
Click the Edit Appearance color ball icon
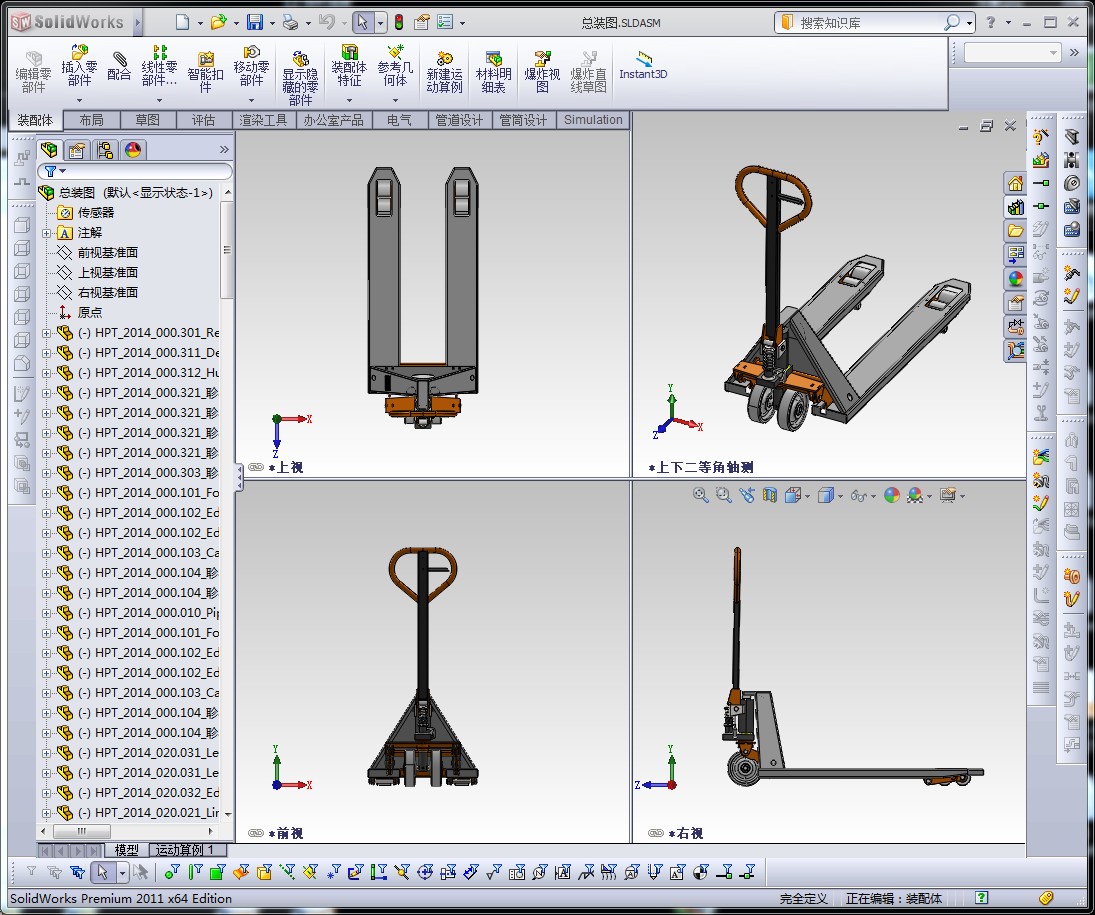892,495
